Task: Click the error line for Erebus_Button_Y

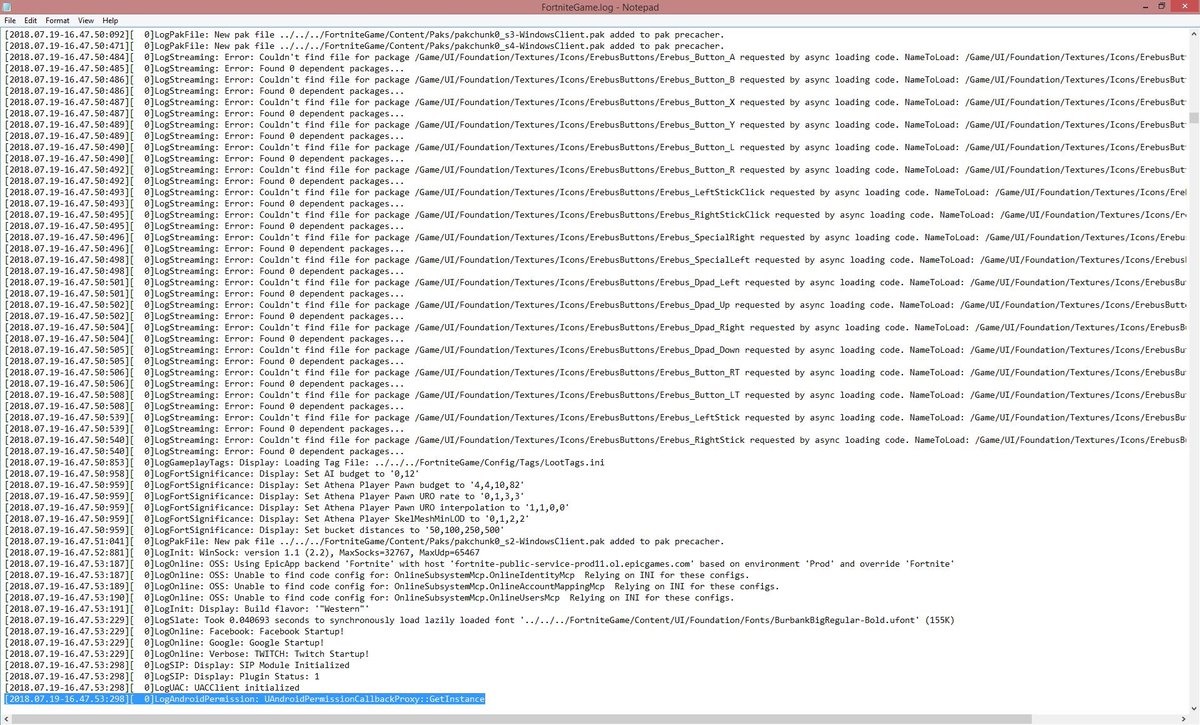Action: coord(597,124)
